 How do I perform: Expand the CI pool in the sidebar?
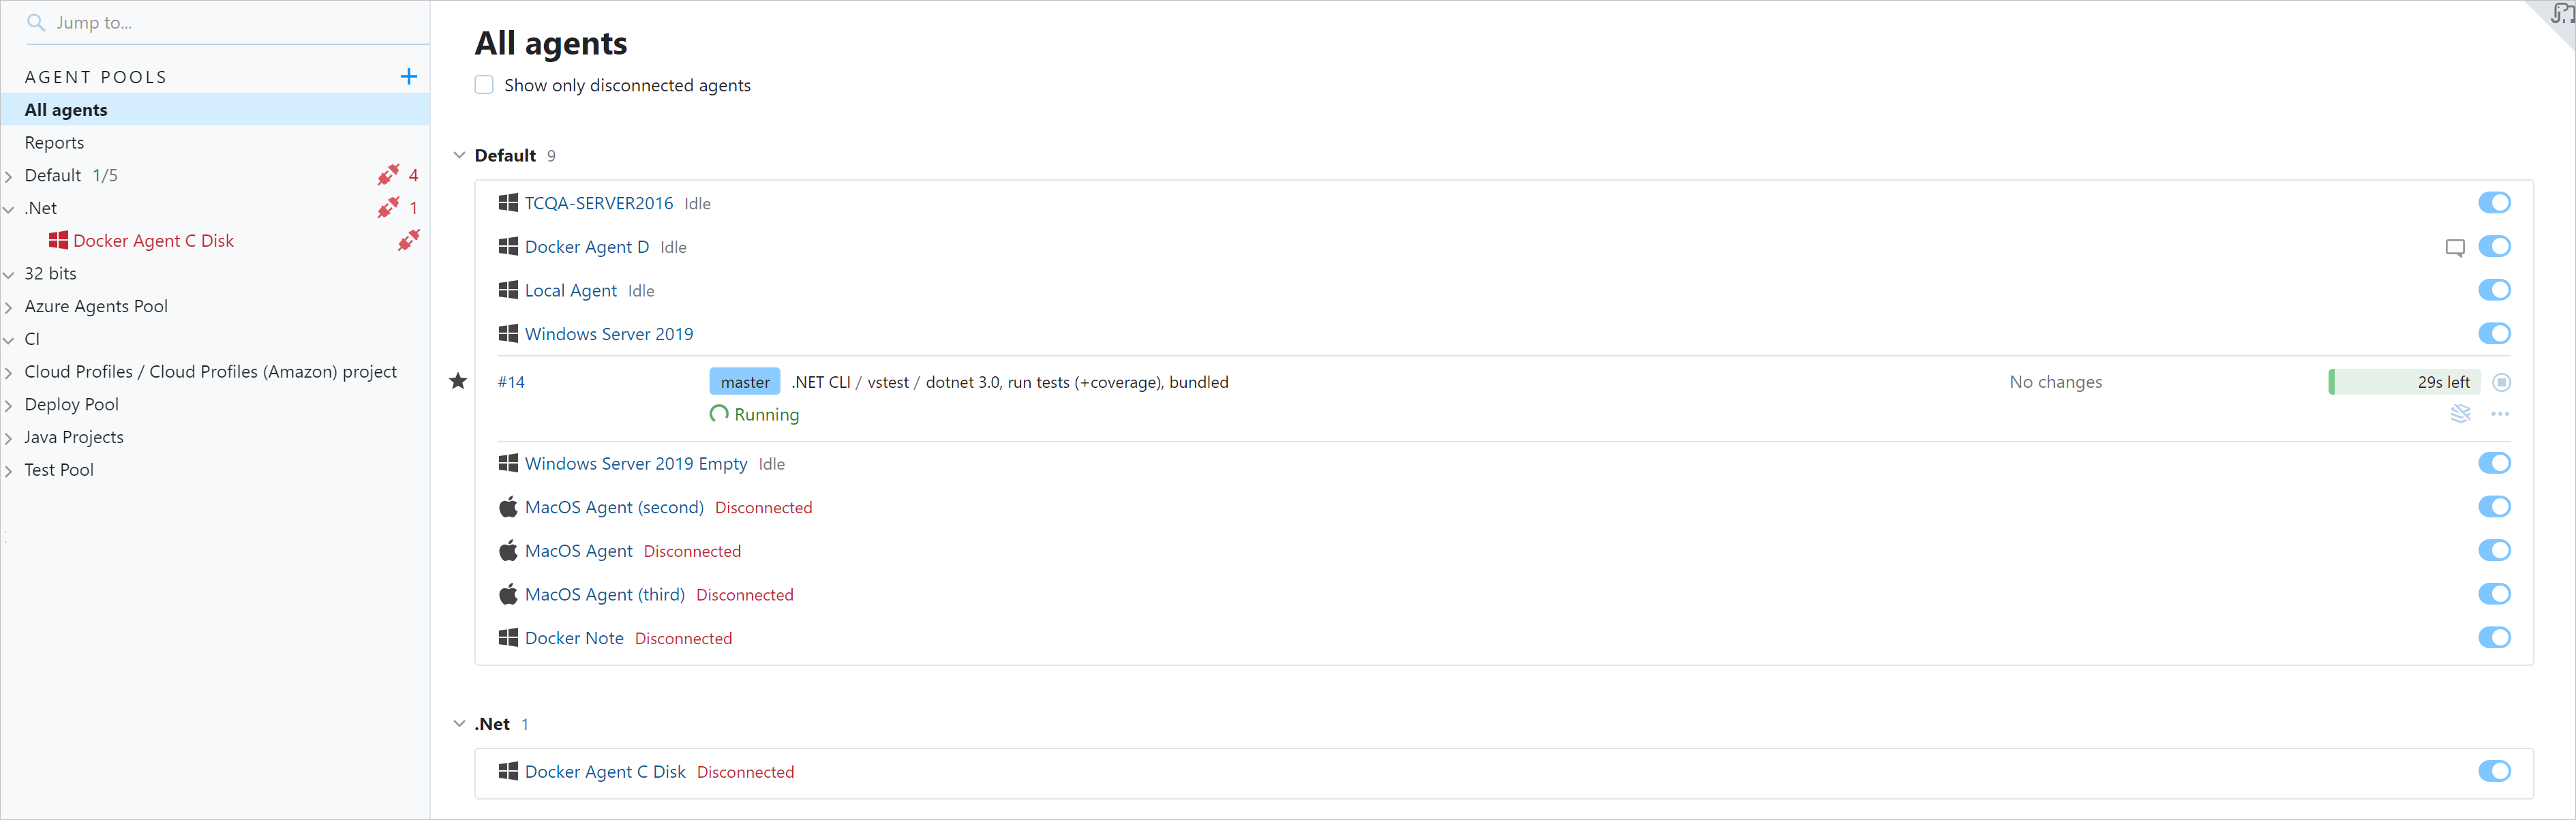click(x=13, y=339)
